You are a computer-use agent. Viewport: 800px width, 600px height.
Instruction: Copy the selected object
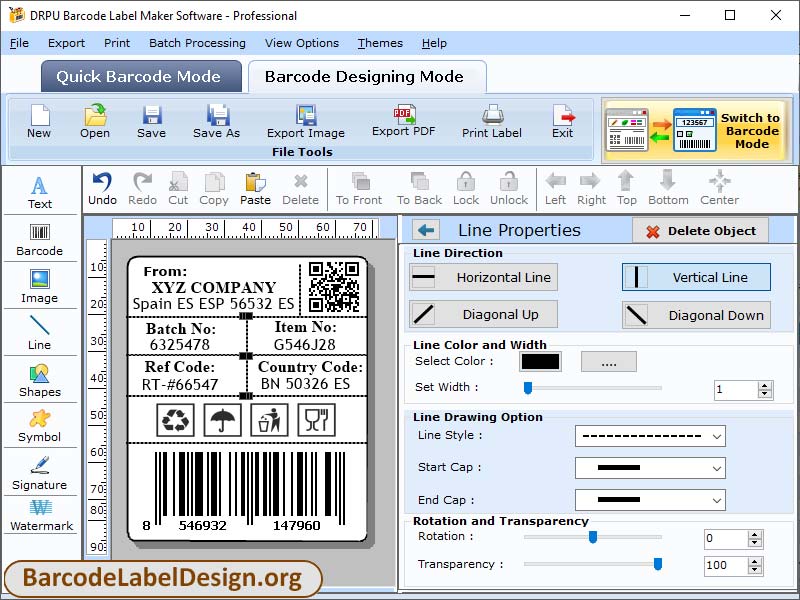coord(214,189)
